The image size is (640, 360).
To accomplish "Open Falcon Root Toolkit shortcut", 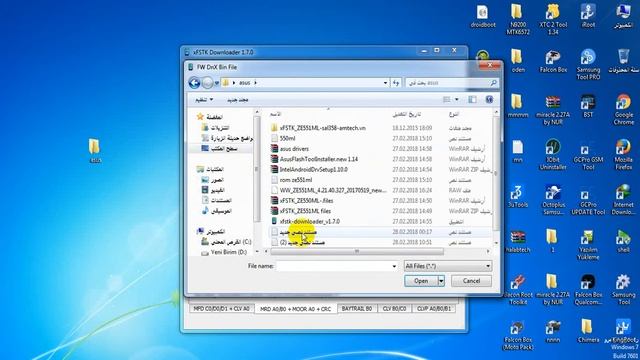I will click(x=518, y=289).
